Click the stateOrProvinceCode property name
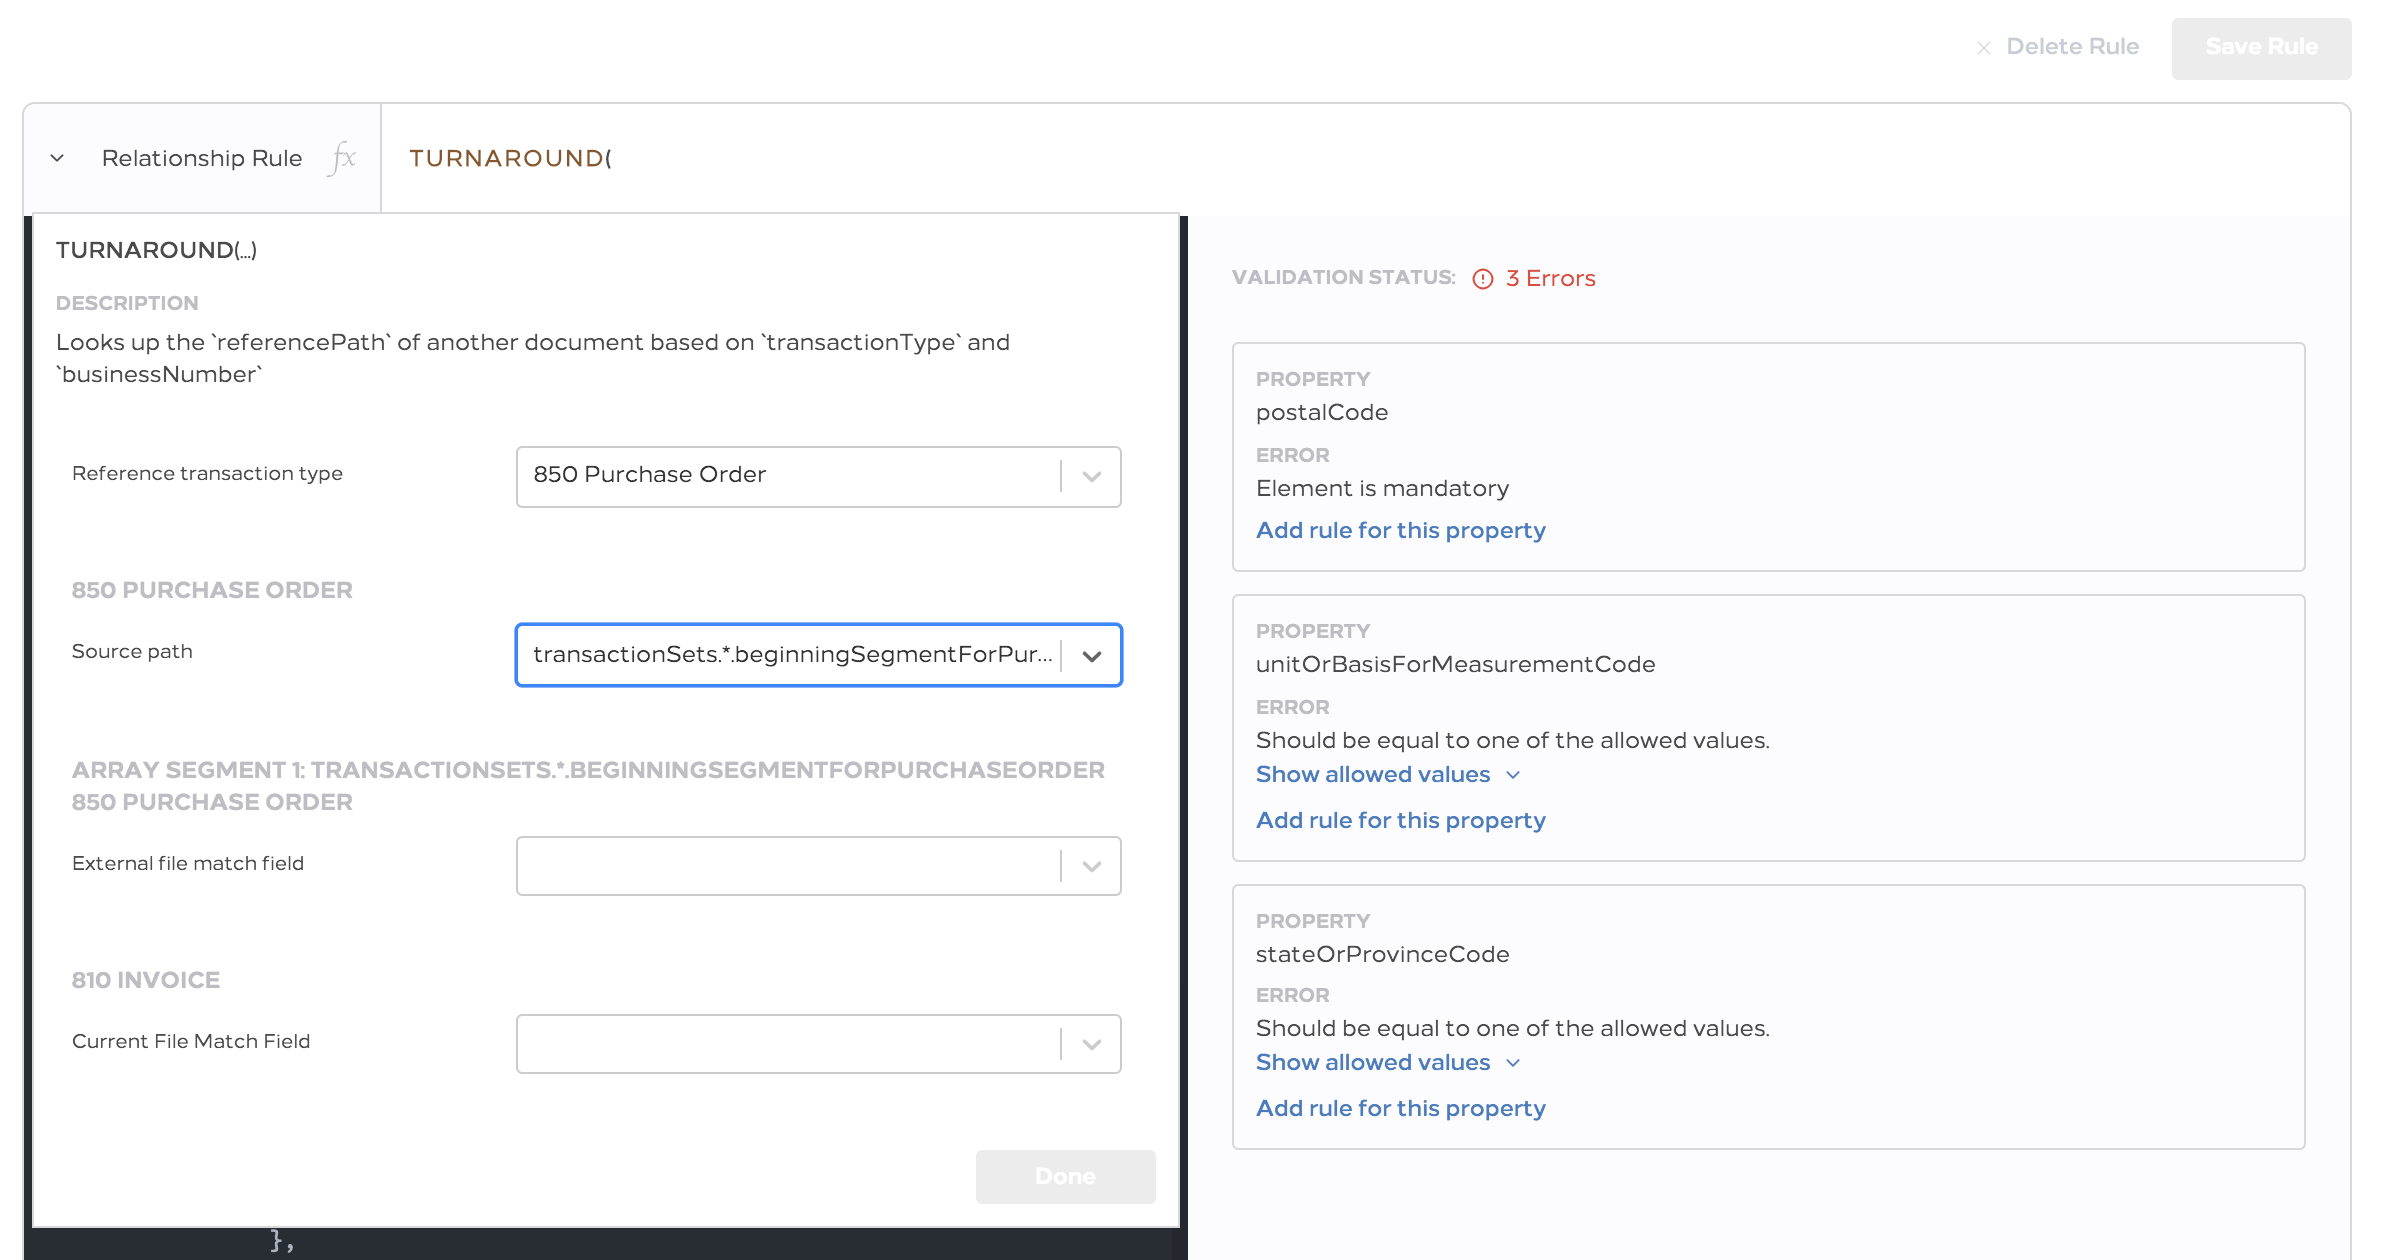This screenshot has height=1260, width=2402. [1382, 954]
